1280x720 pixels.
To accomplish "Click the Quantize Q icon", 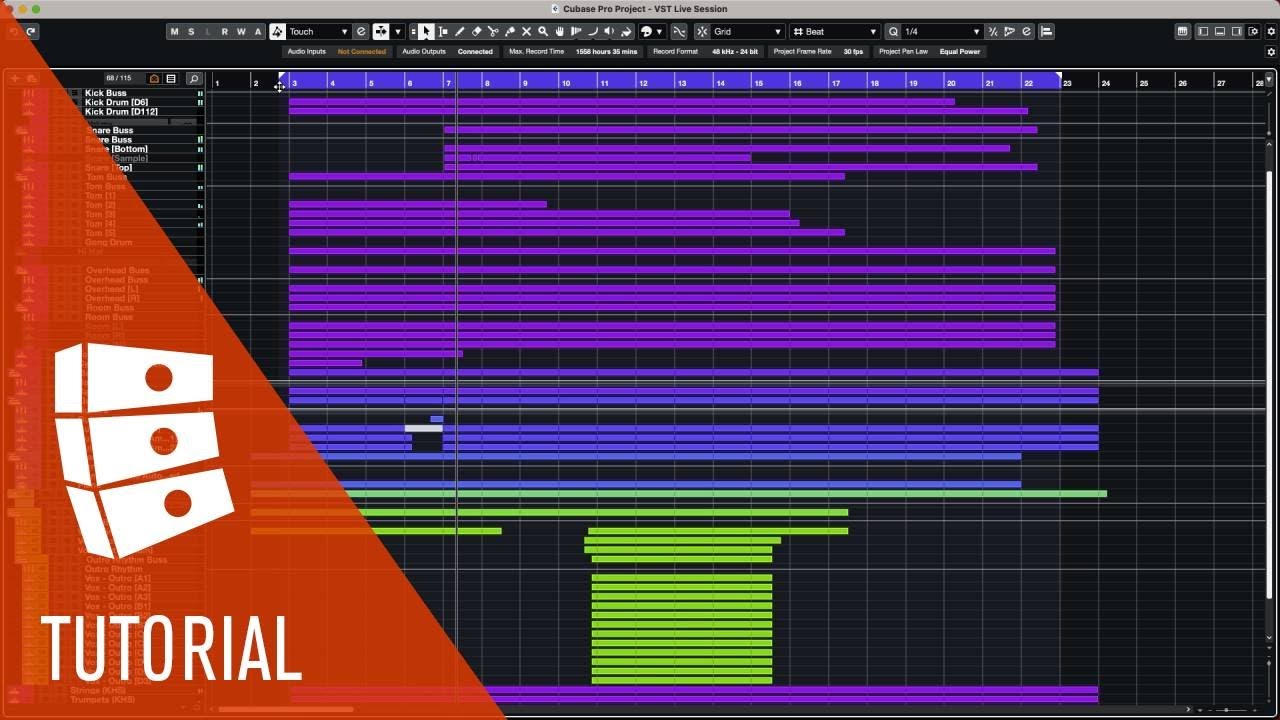I will [894, 32].
